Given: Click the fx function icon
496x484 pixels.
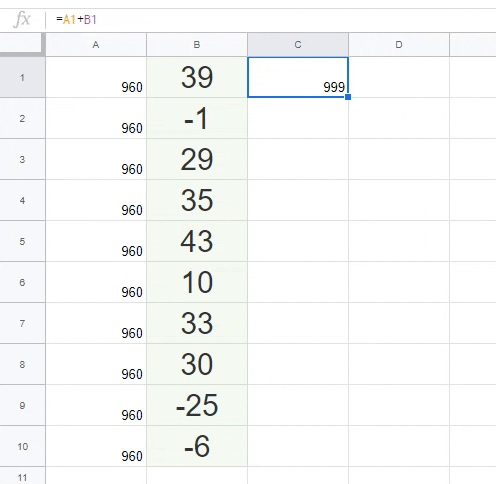Looking at the screenshot, I should [x=22, y=19].
